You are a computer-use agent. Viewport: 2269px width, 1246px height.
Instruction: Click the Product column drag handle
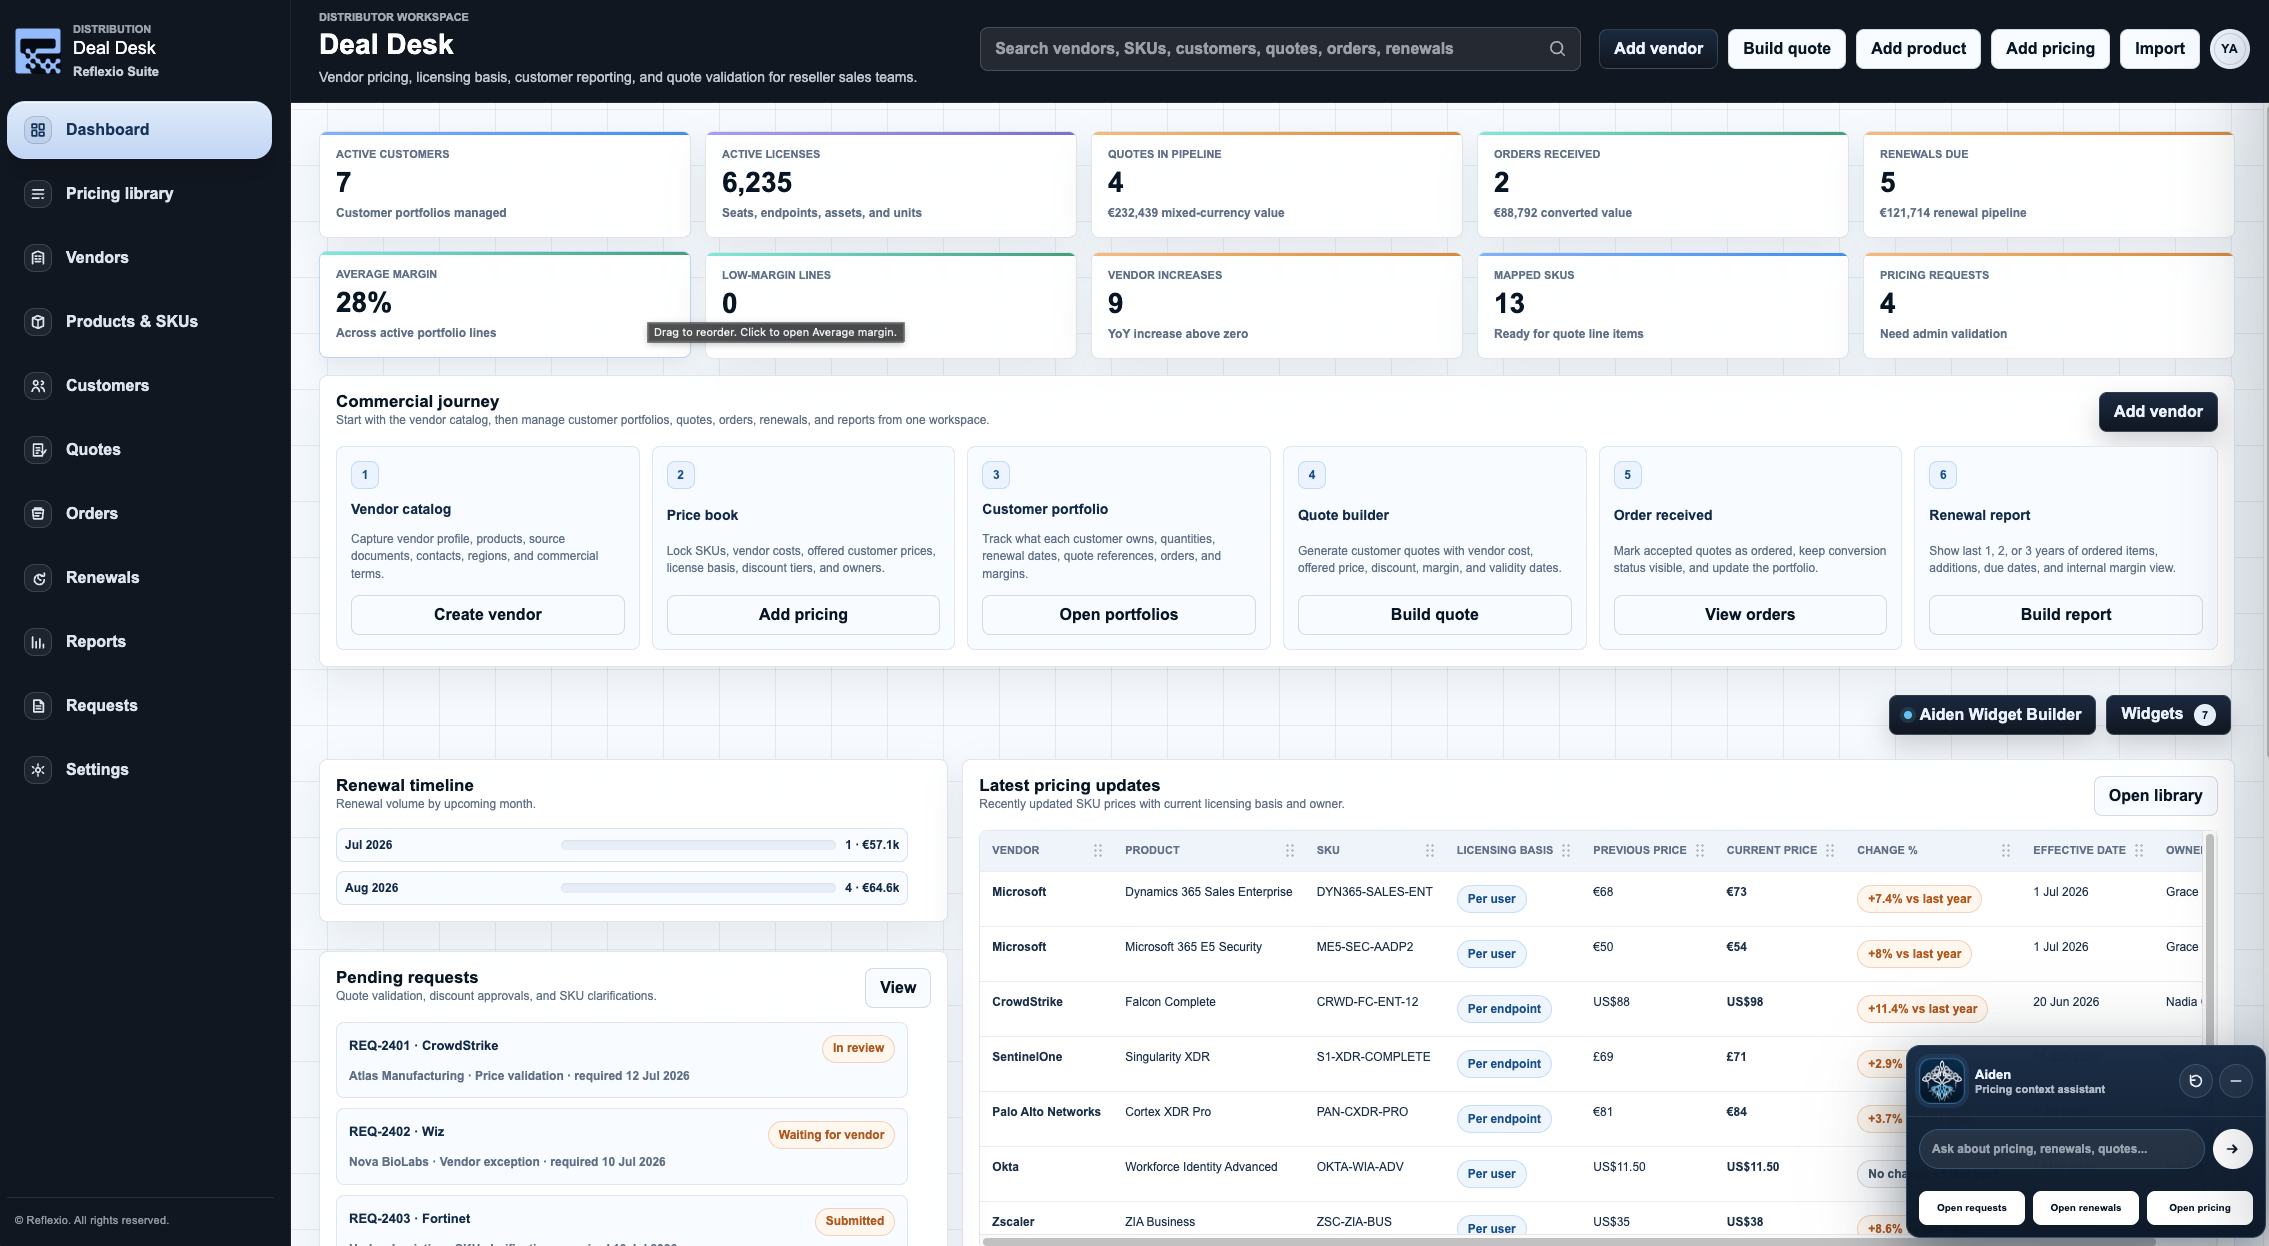(1289, 851)
